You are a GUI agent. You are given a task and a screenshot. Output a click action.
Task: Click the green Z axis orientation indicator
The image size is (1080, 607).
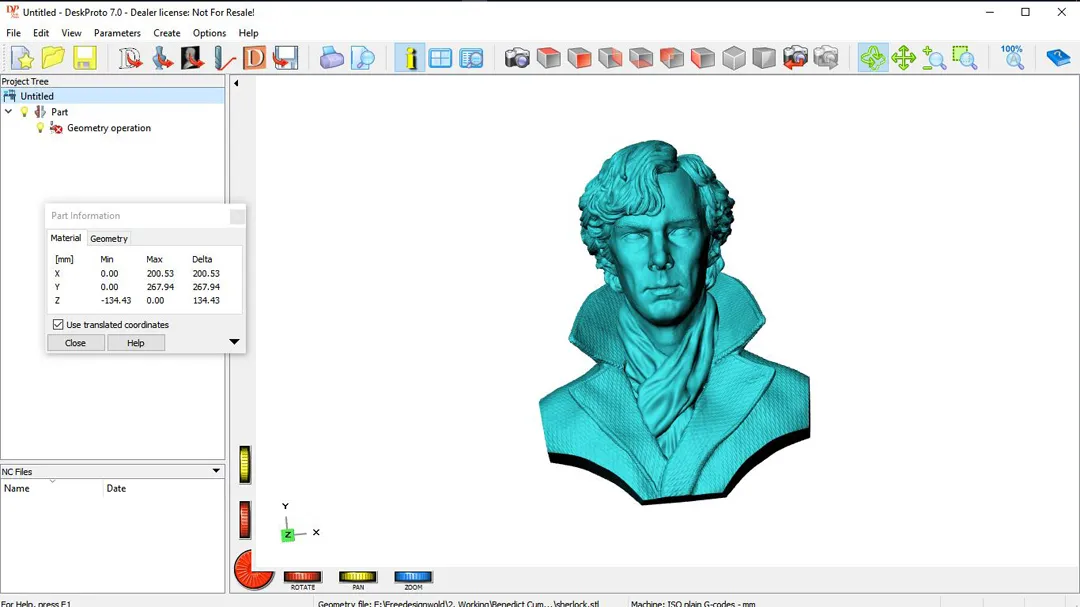click(x=288, y=535)
